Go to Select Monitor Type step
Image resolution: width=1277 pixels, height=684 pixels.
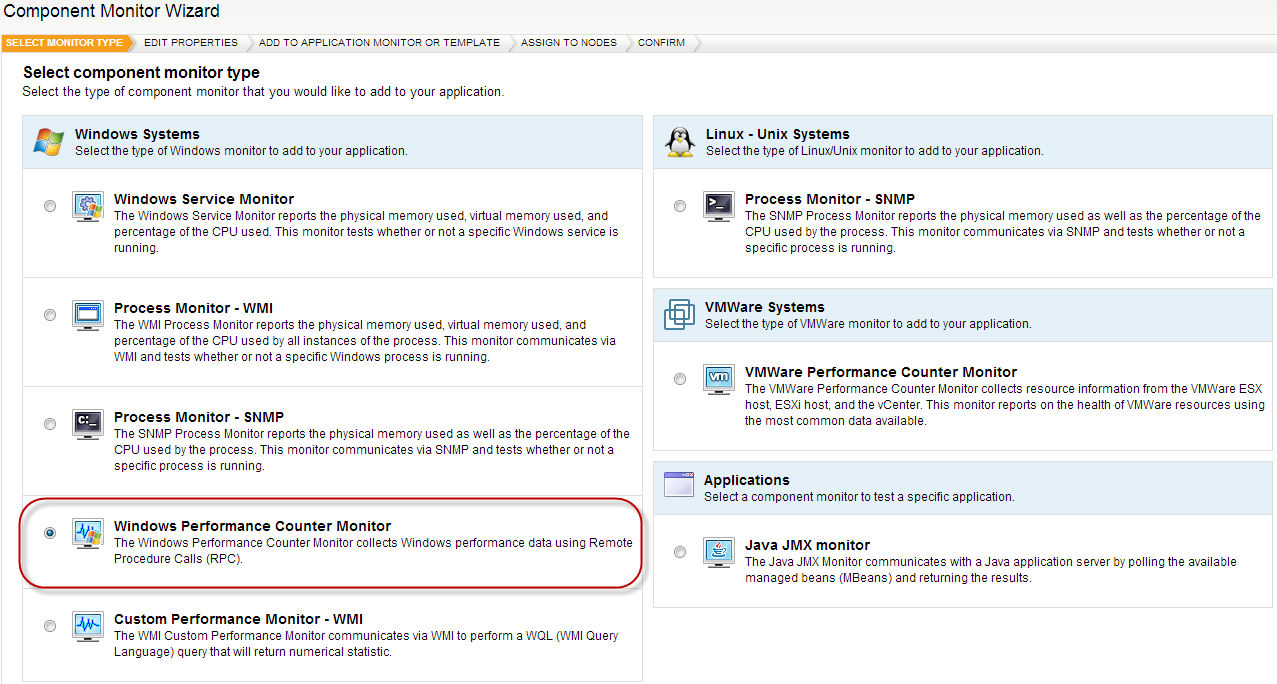[x=66, y=43]
